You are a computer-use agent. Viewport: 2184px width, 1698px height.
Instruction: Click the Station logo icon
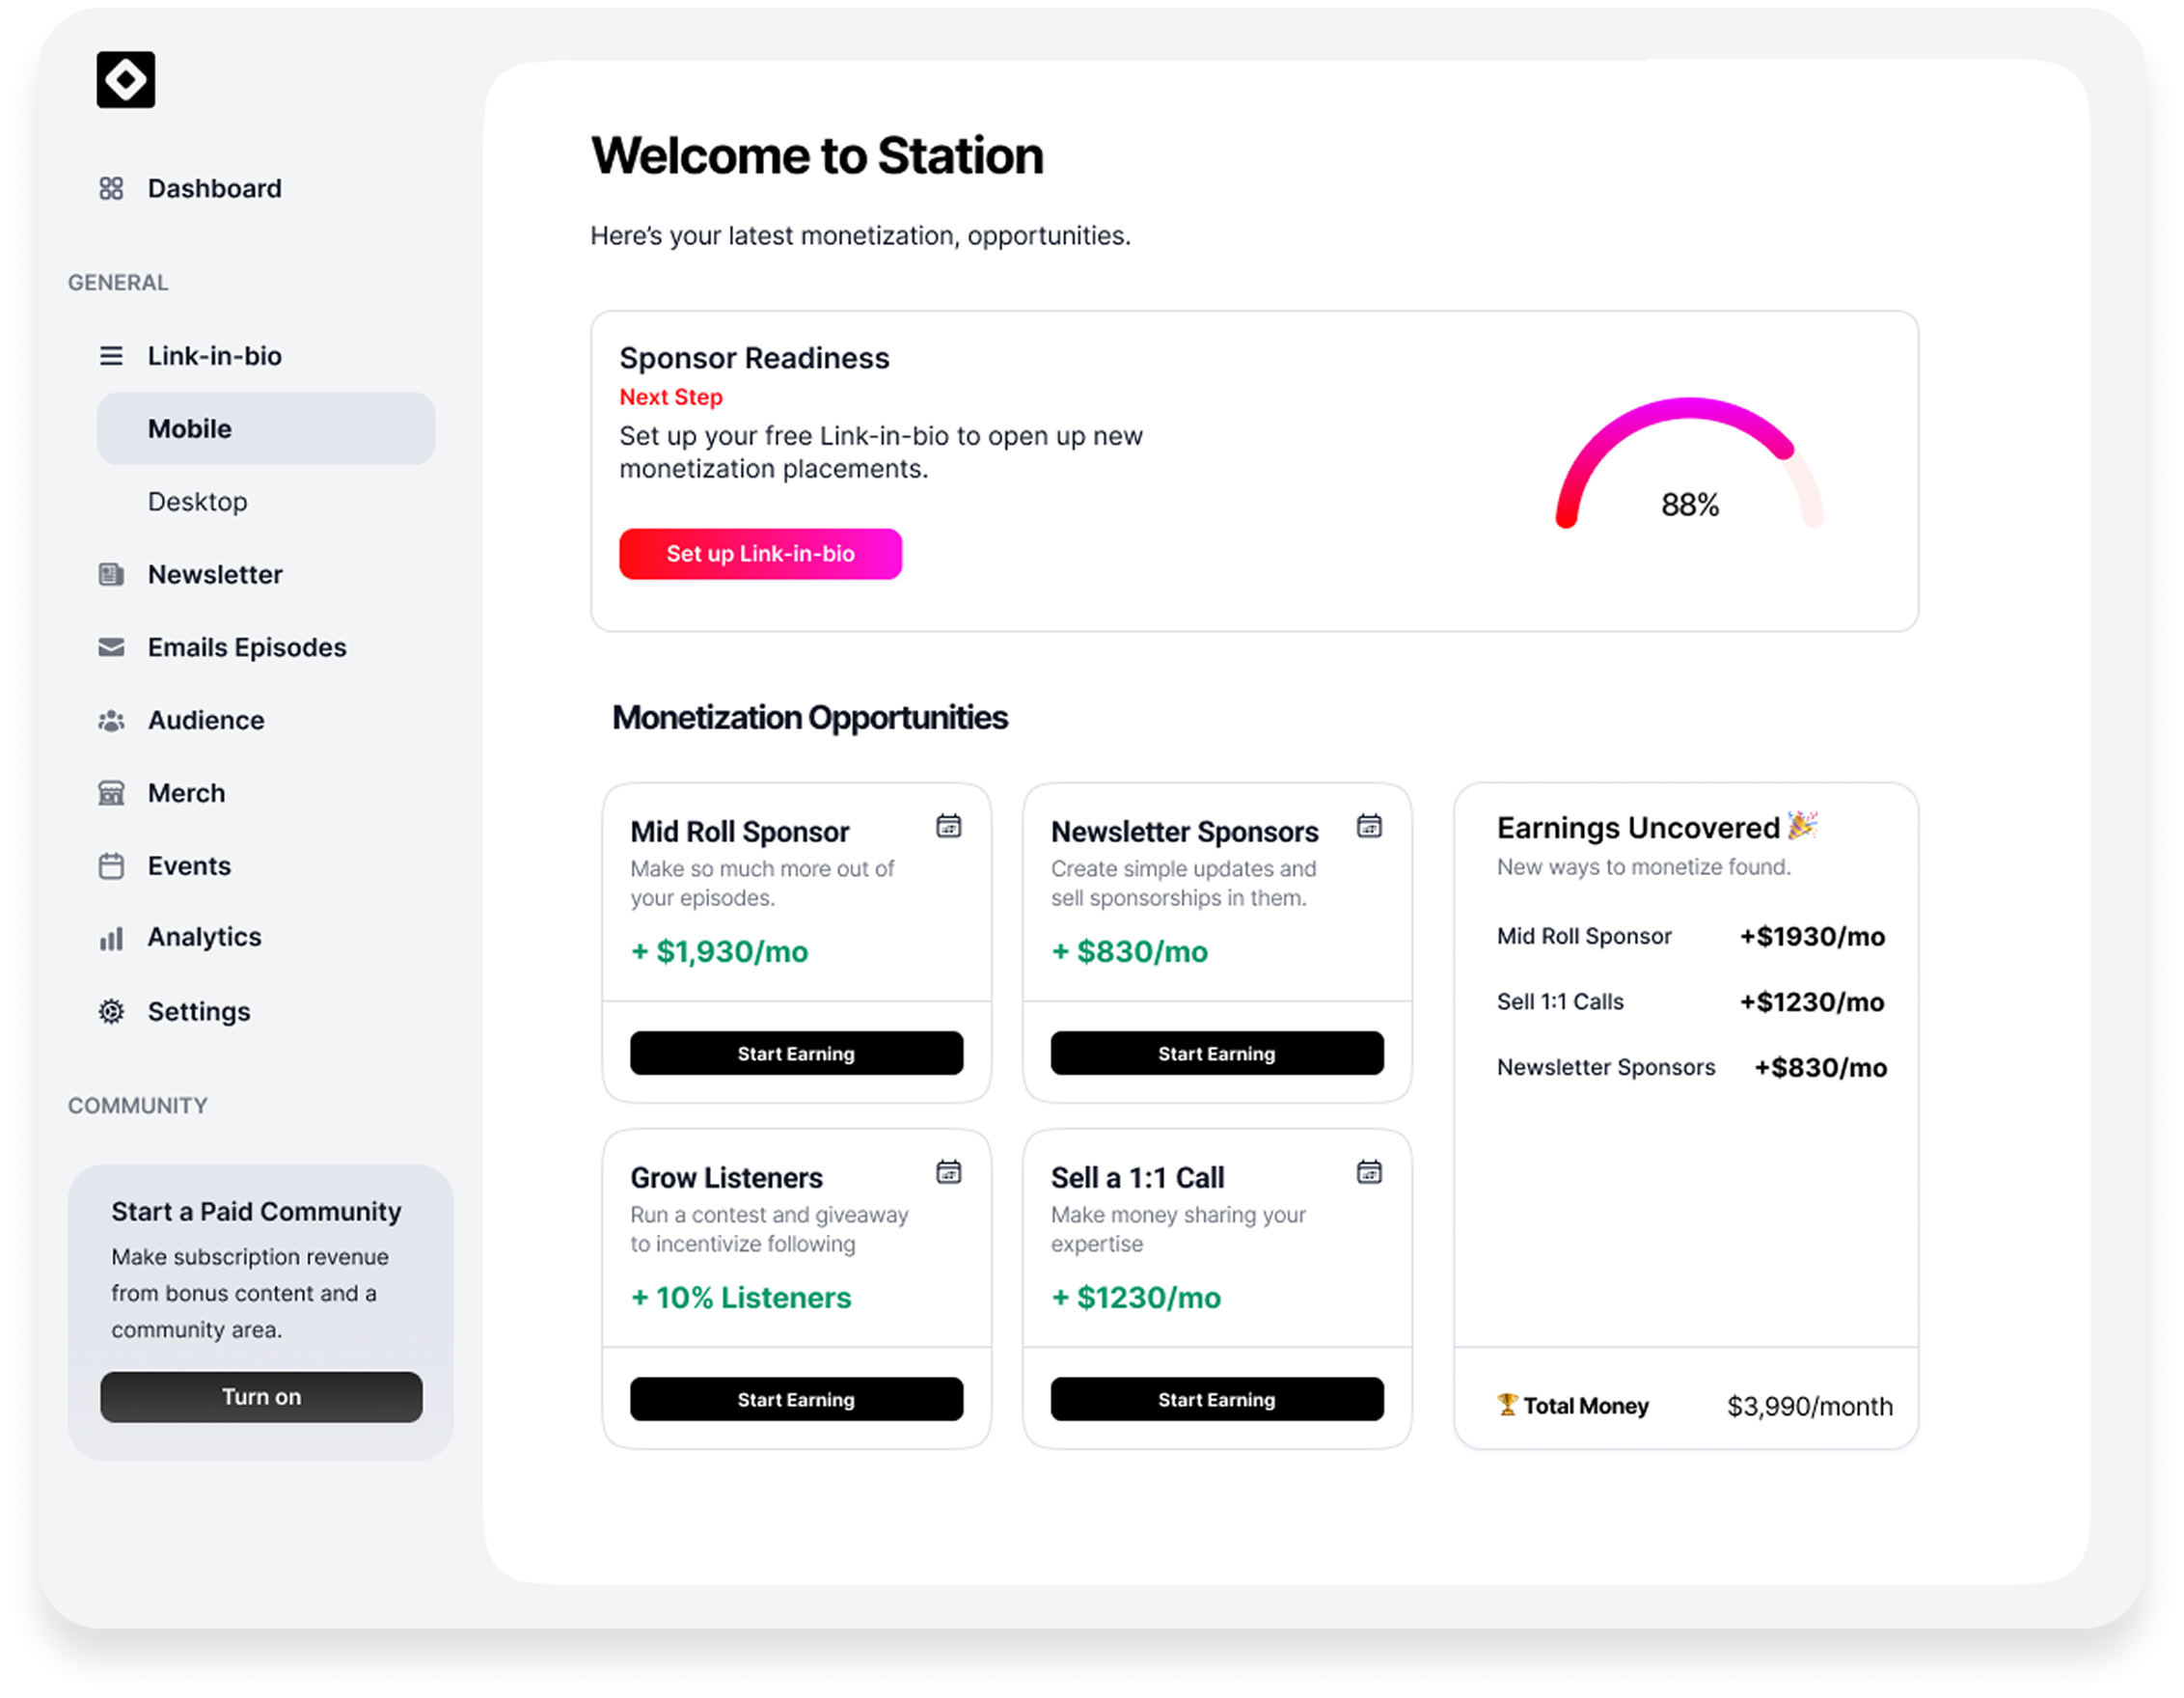coord(126,80)
